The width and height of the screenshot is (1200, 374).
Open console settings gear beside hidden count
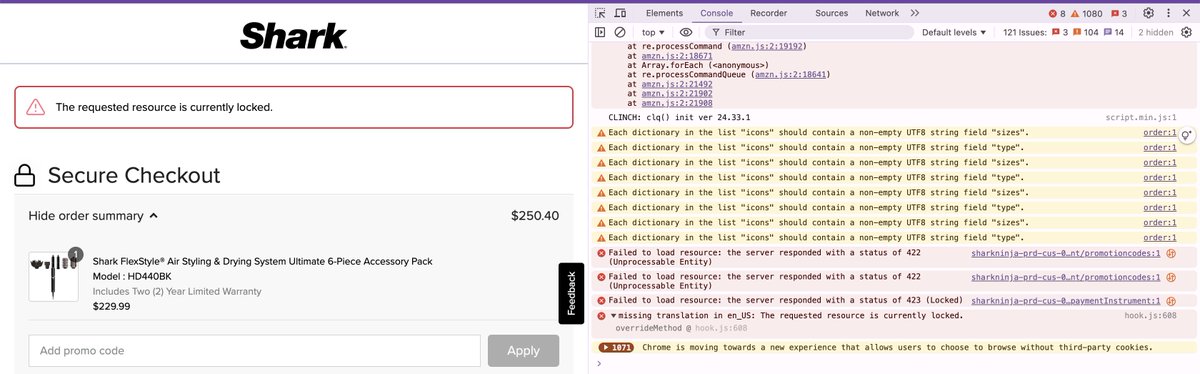tap(1186, 32)
